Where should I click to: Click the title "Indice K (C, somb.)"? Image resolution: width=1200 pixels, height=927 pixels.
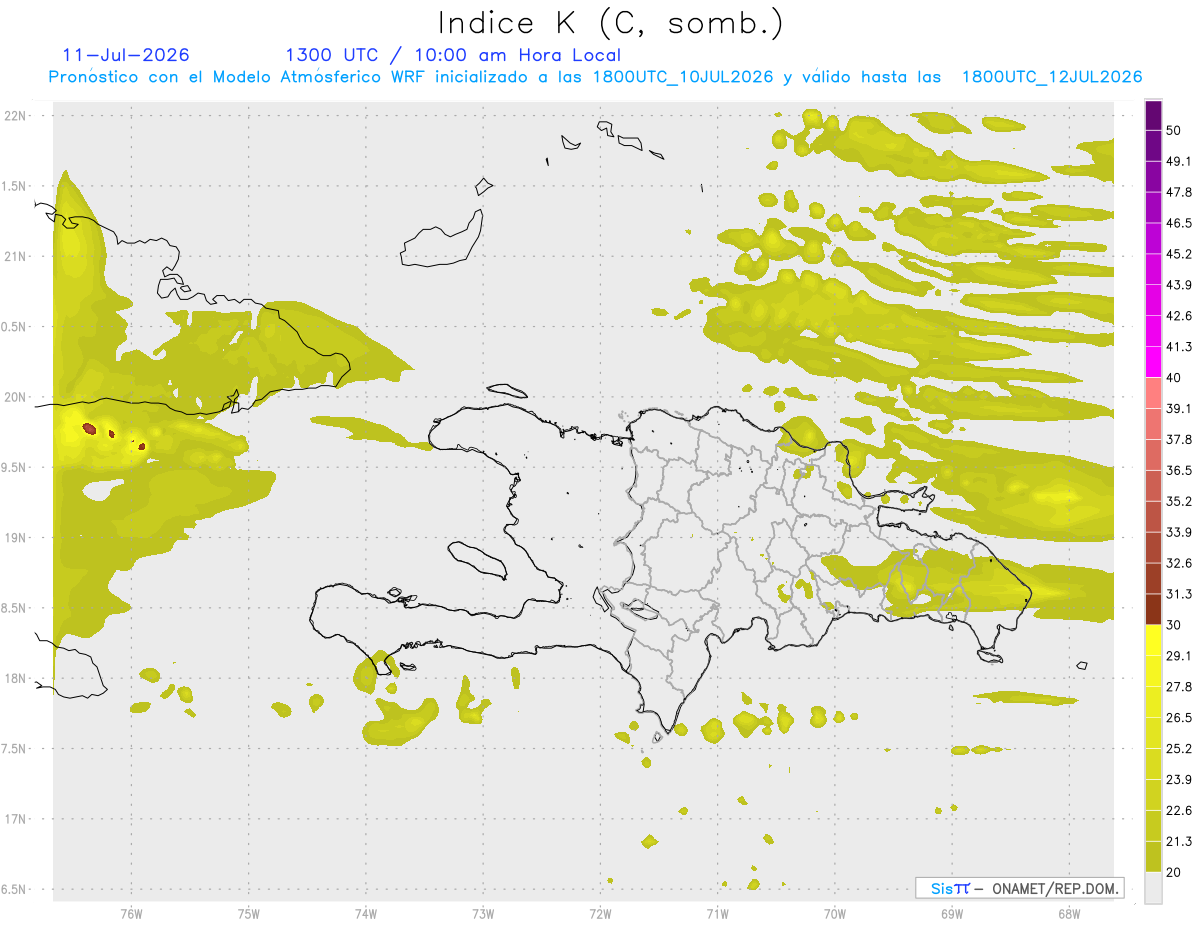click(610, 22)
